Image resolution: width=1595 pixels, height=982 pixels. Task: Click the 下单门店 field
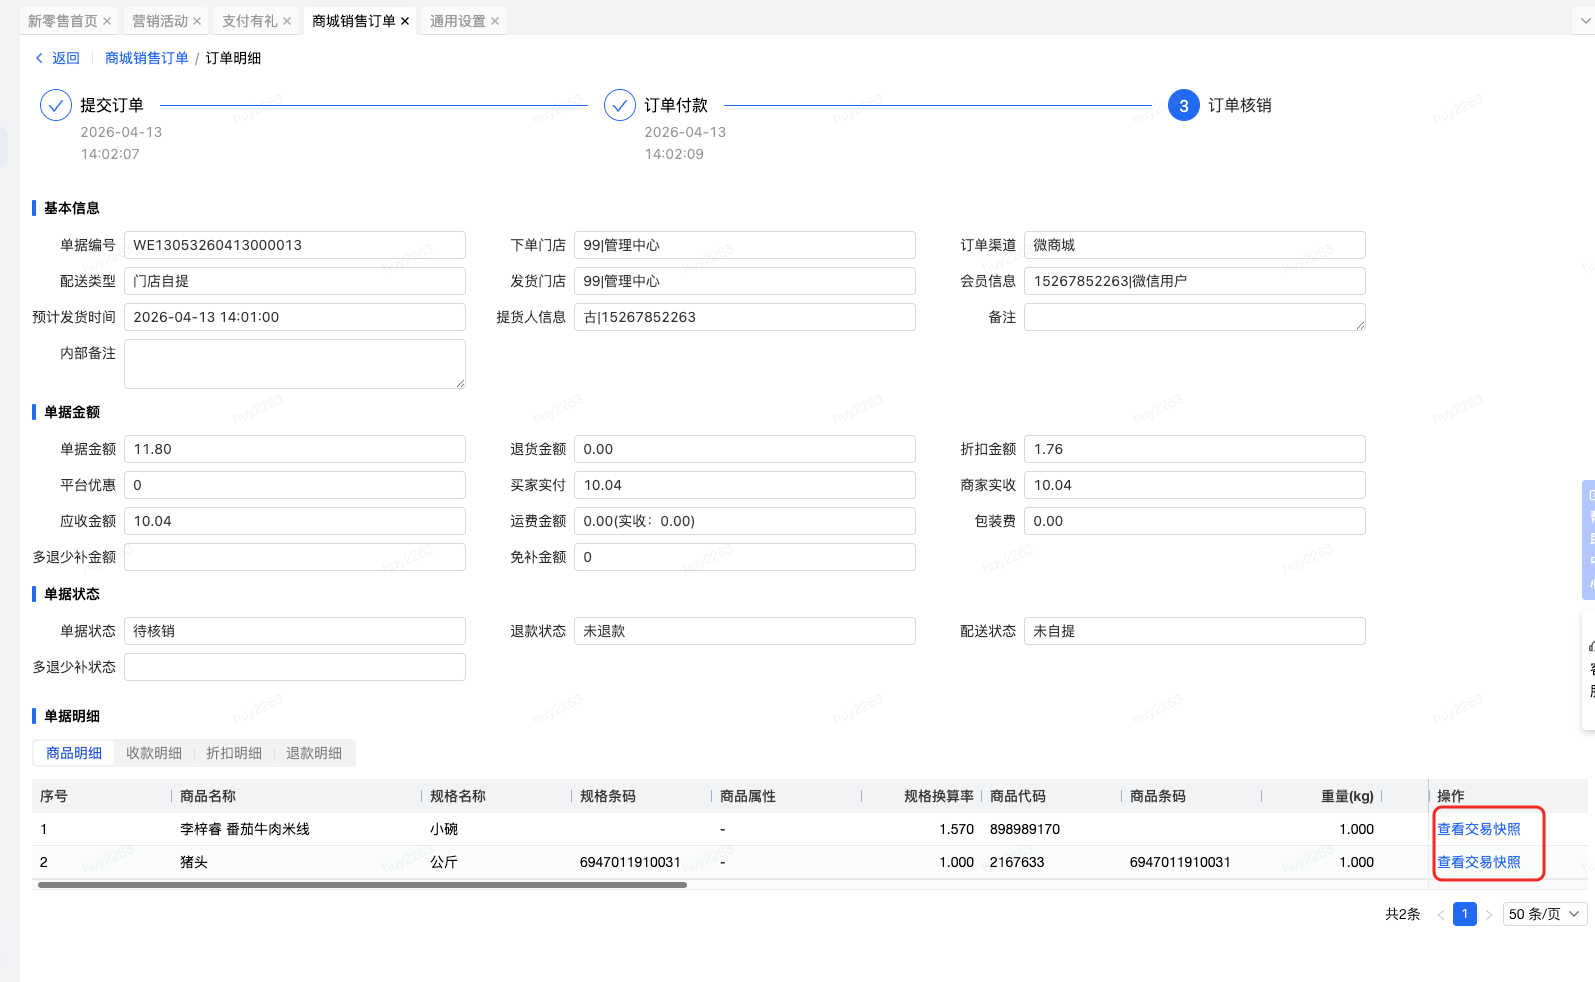[x=745, y=245]
